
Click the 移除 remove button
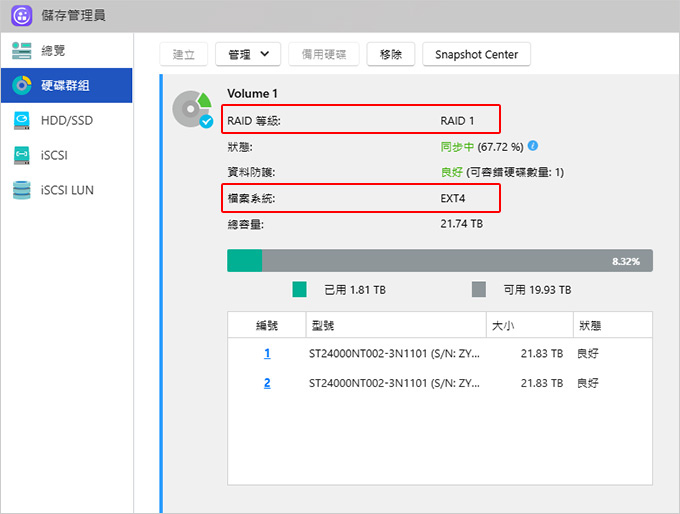click(x=391, y=54)
